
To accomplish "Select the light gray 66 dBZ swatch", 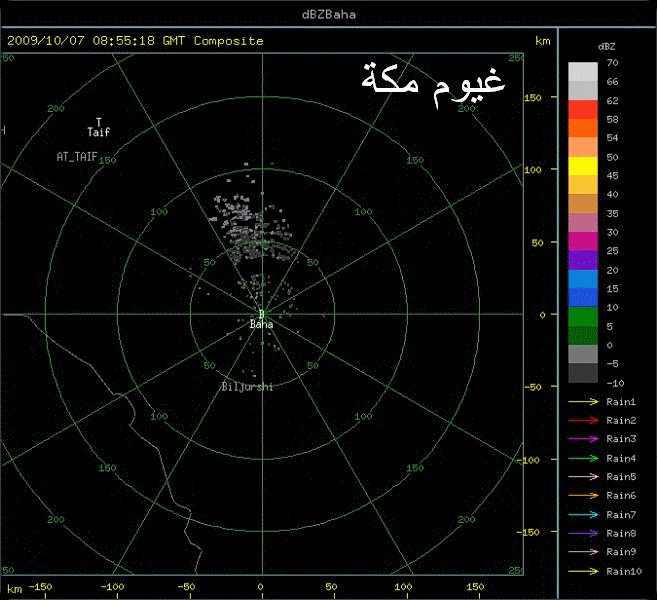I will point(583,72).
